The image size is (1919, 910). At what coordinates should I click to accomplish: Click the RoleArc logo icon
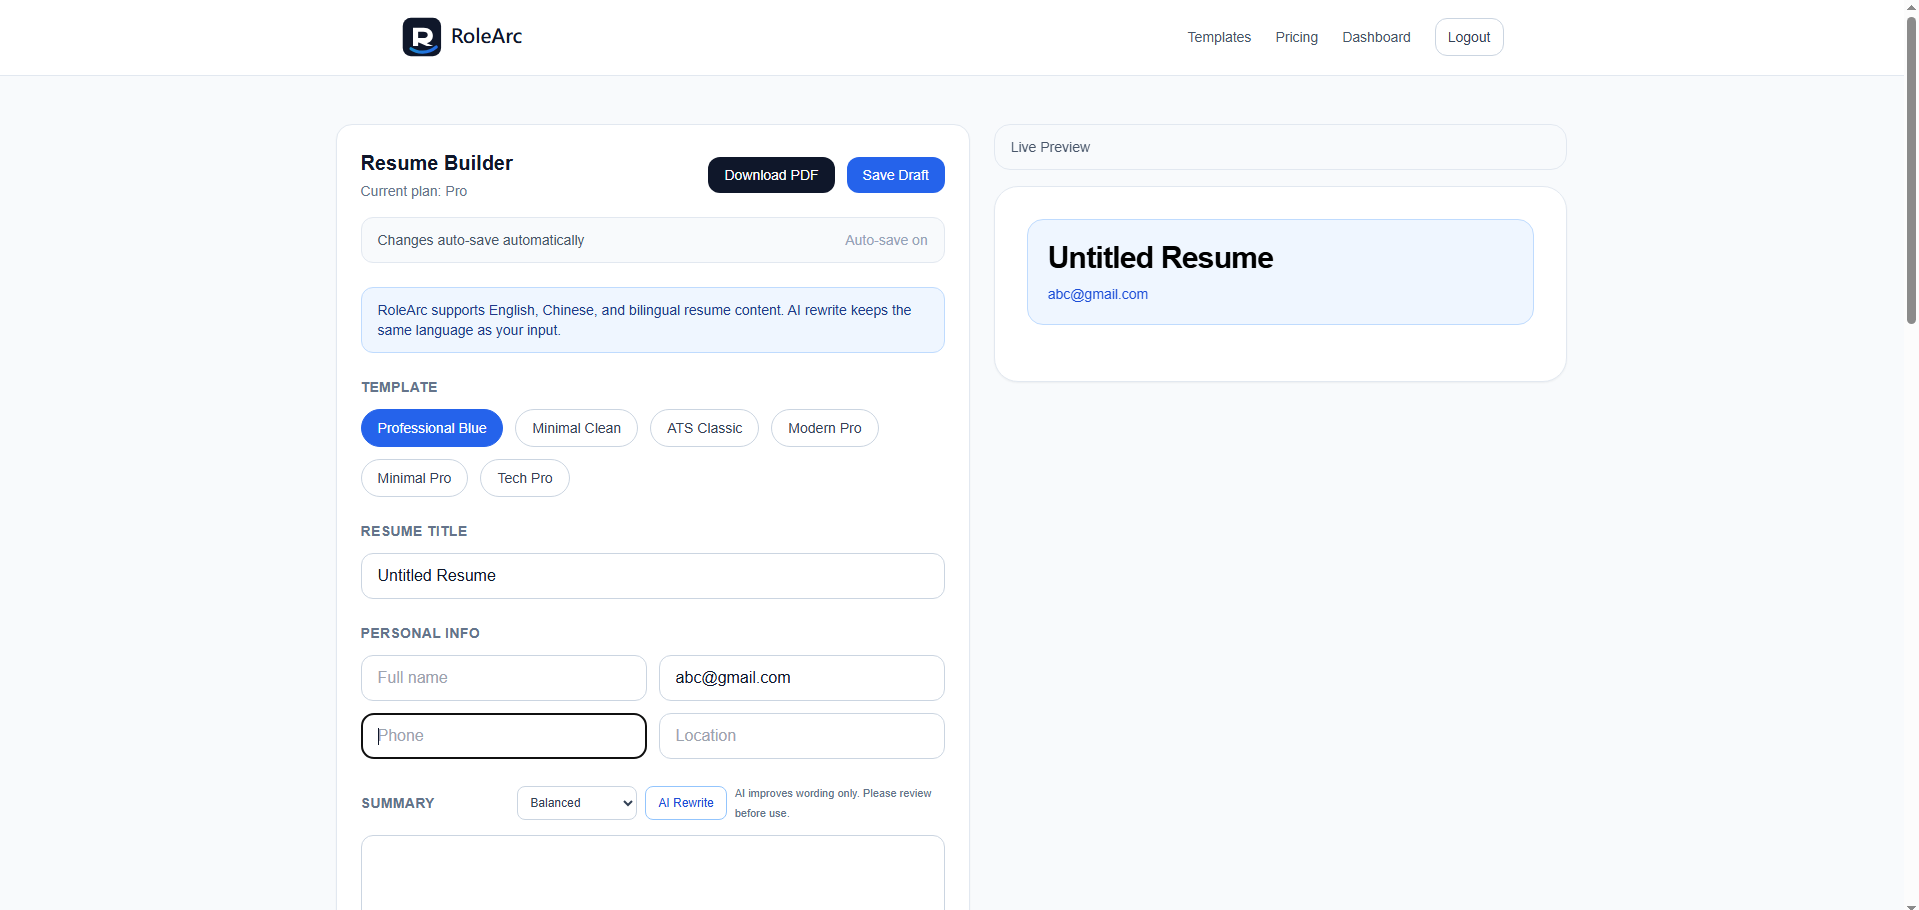(x=421, y=37)
